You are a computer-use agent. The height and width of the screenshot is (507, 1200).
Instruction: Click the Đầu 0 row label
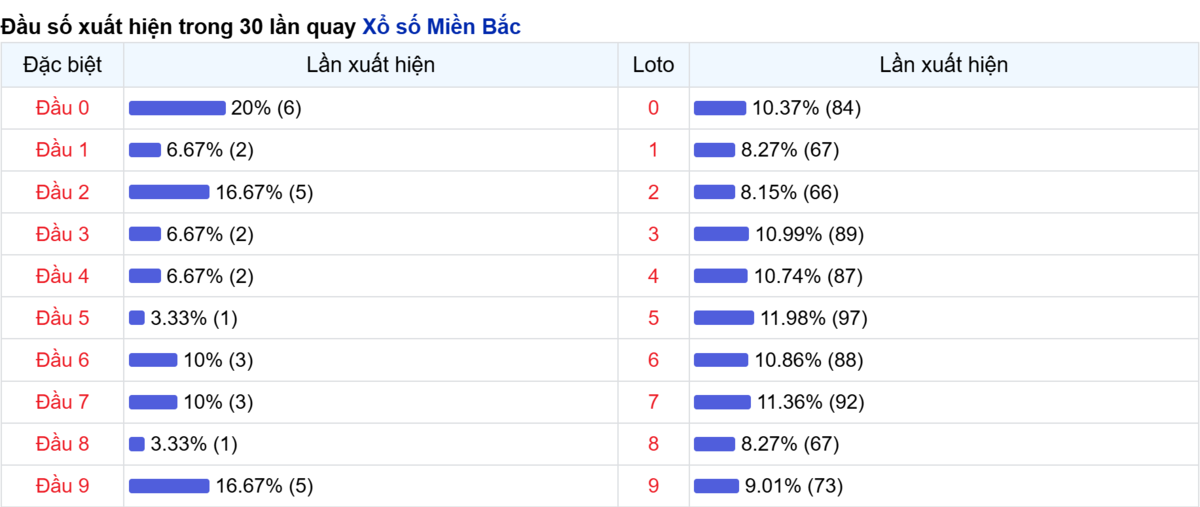tap(62, 108)
